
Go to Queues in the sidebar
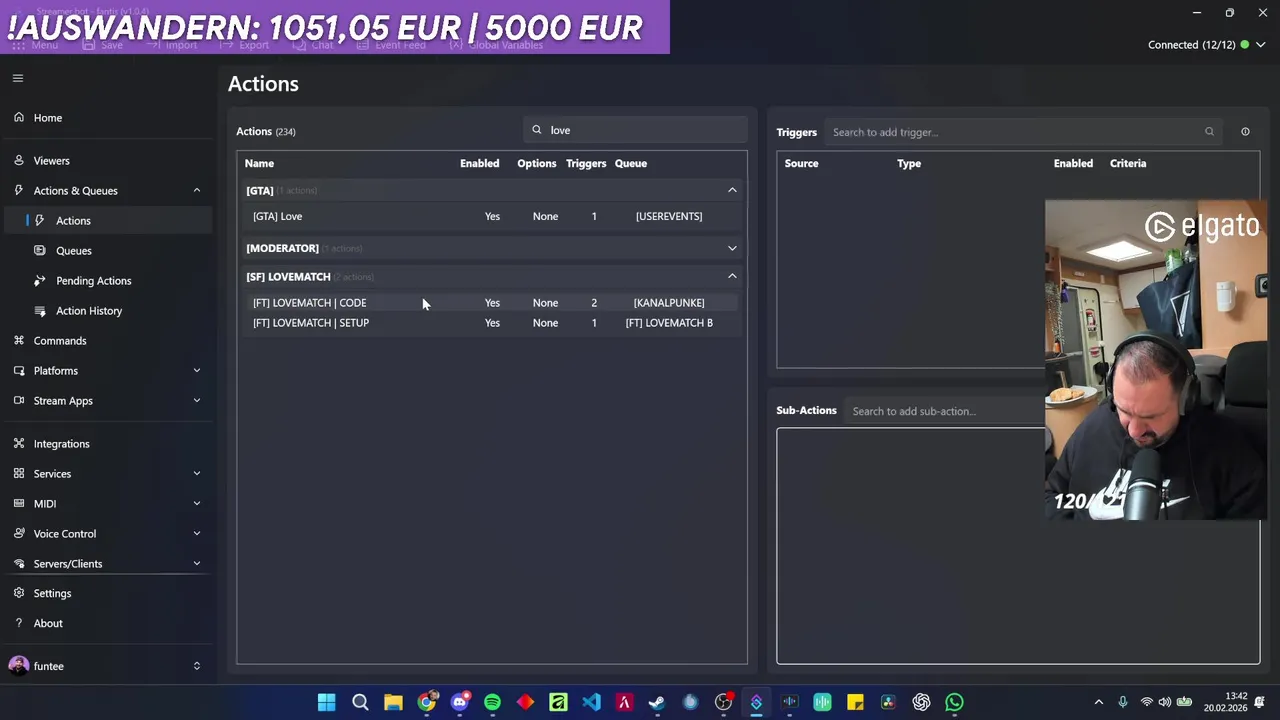[73, 251]
